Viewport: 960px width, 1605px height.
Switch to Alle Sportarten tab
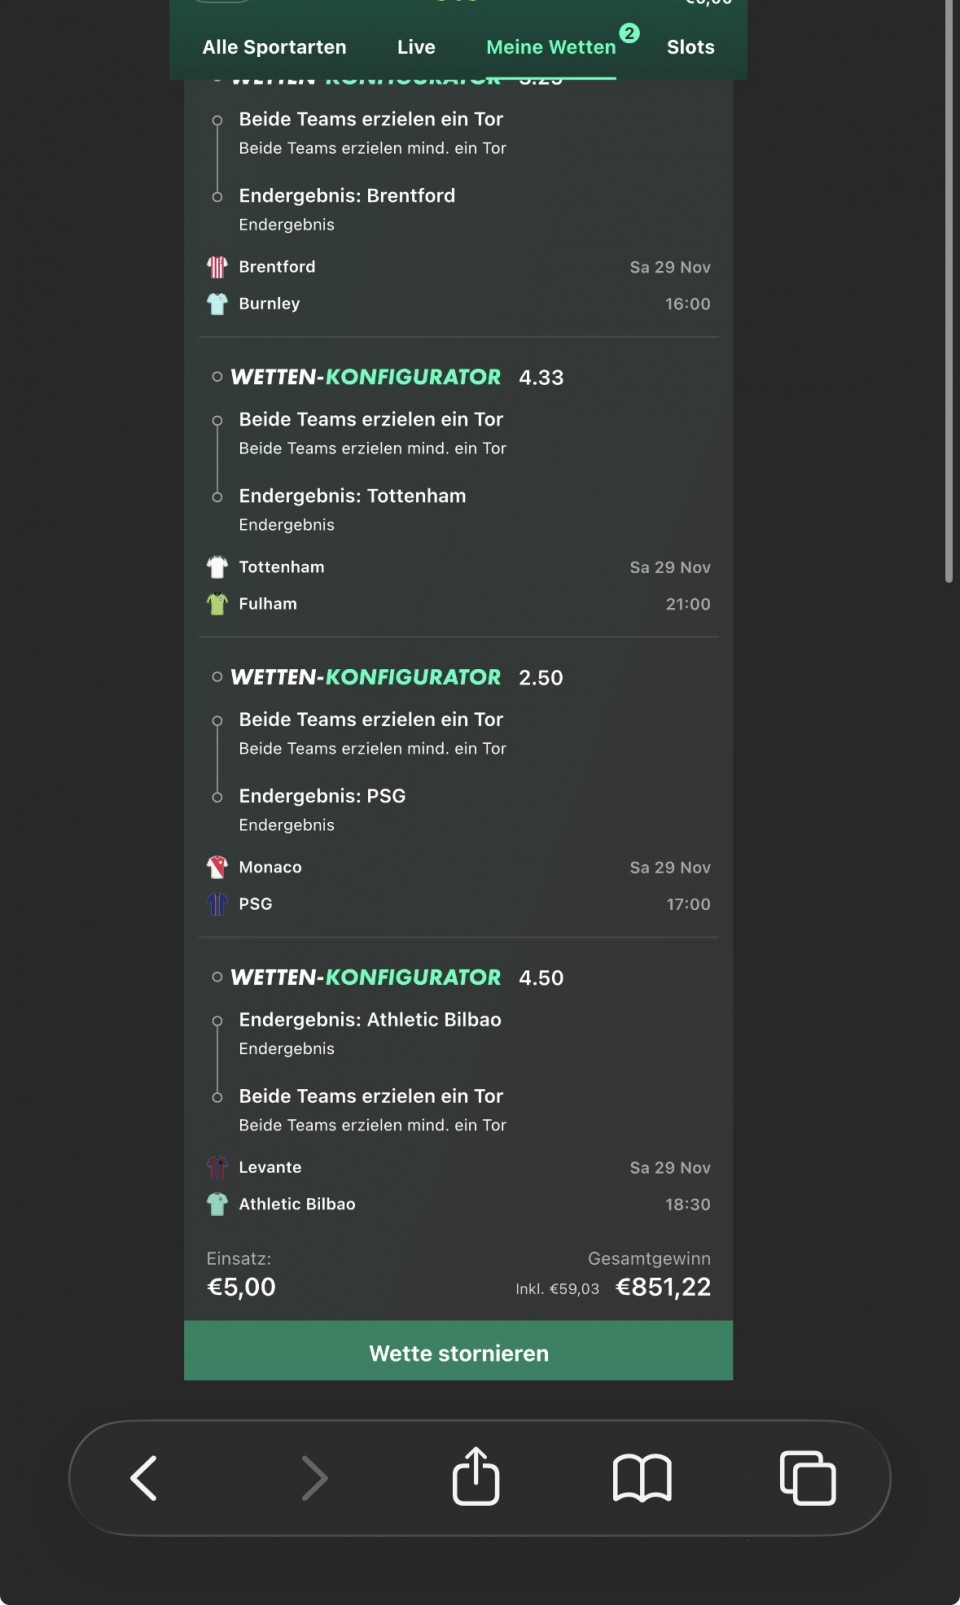tap(274, 47)
